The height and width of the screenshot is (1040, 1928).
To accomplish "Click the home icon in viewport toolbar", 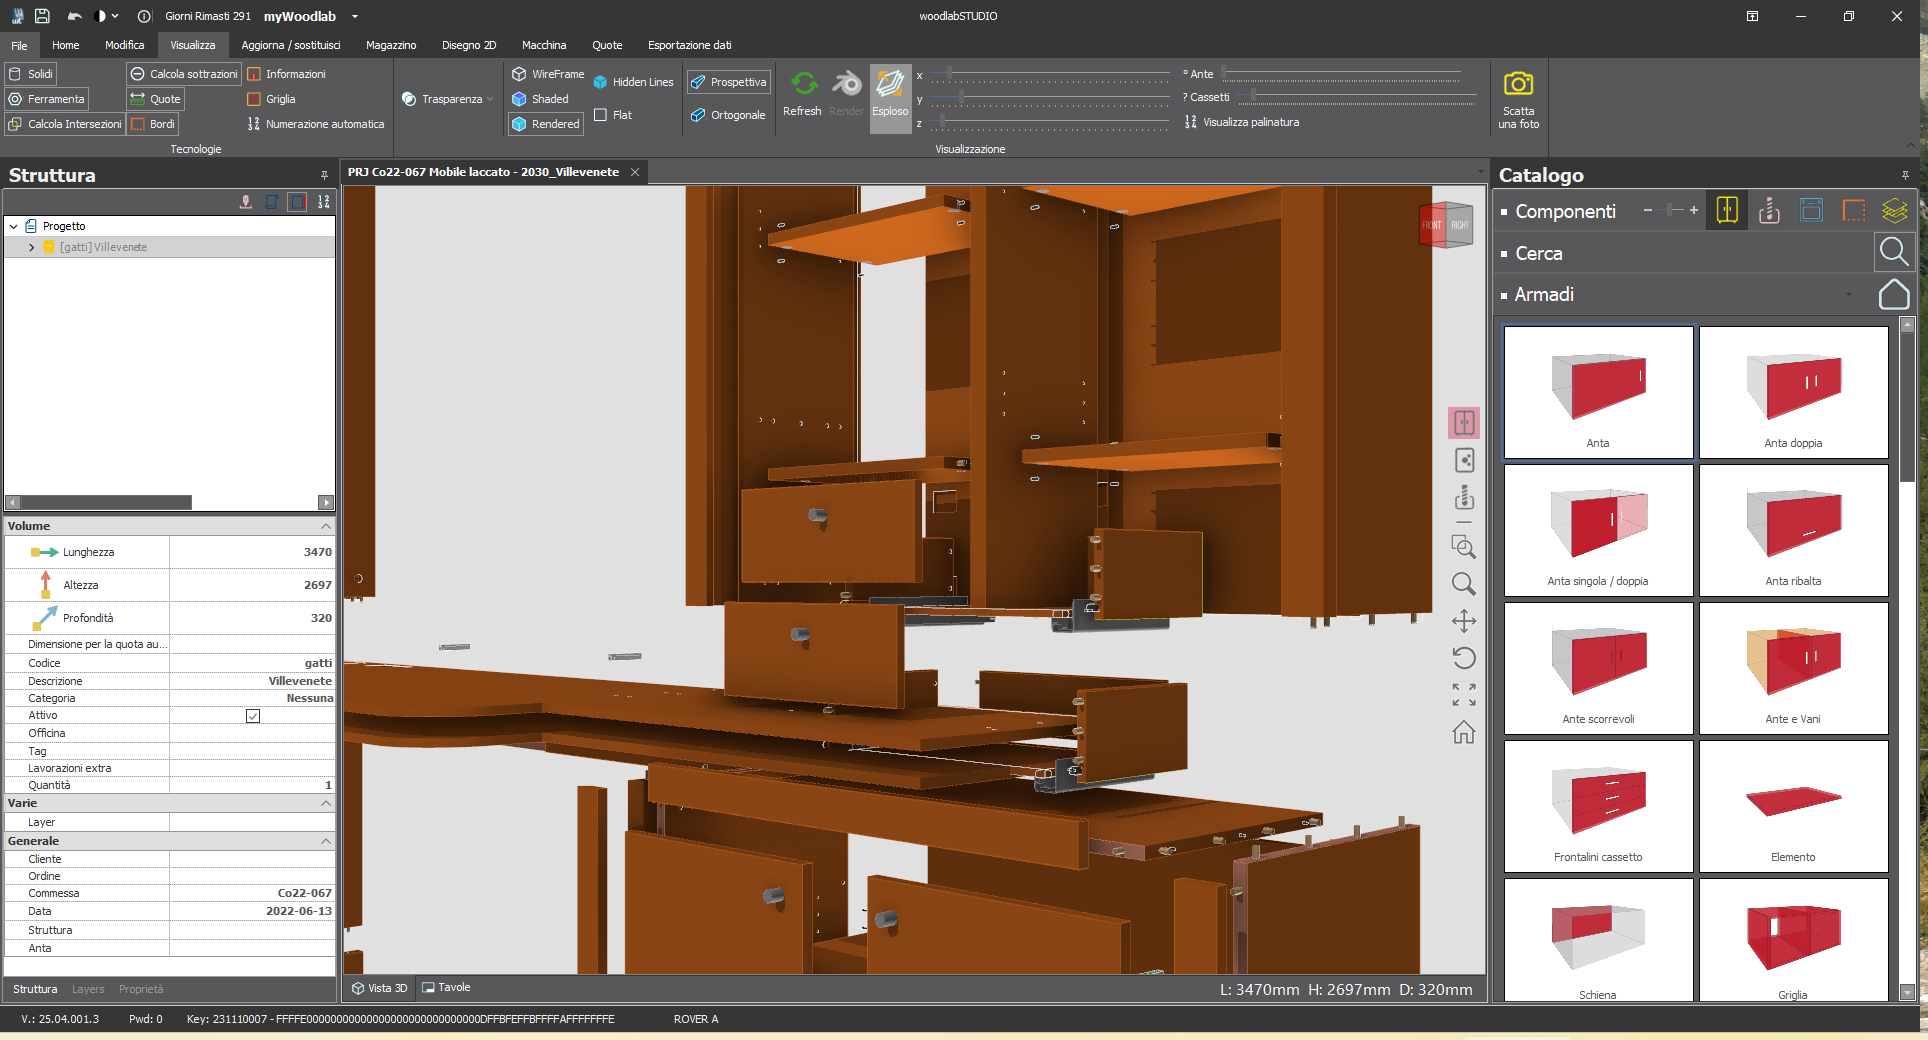I will (1463, 733).
